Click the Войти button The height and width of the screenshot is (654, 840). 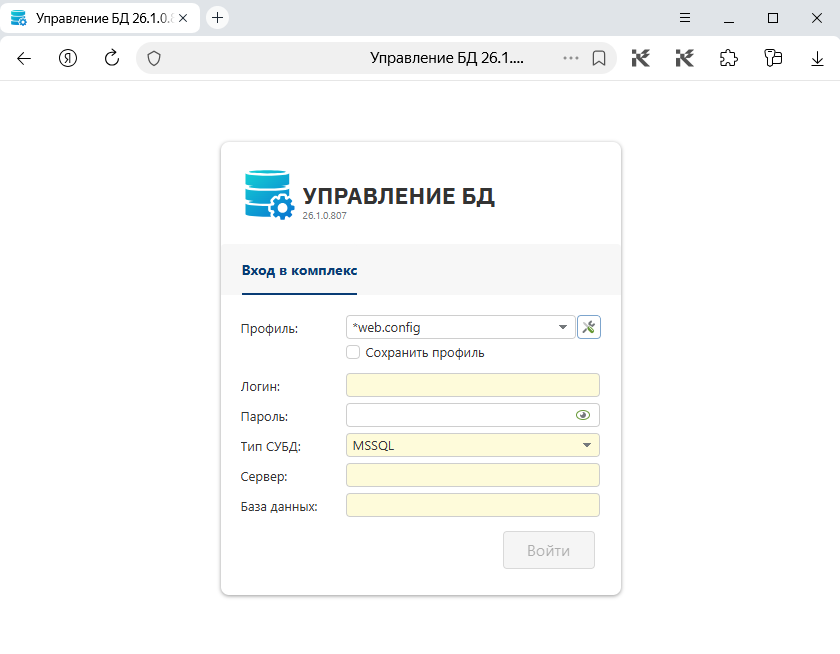[549, 550]
